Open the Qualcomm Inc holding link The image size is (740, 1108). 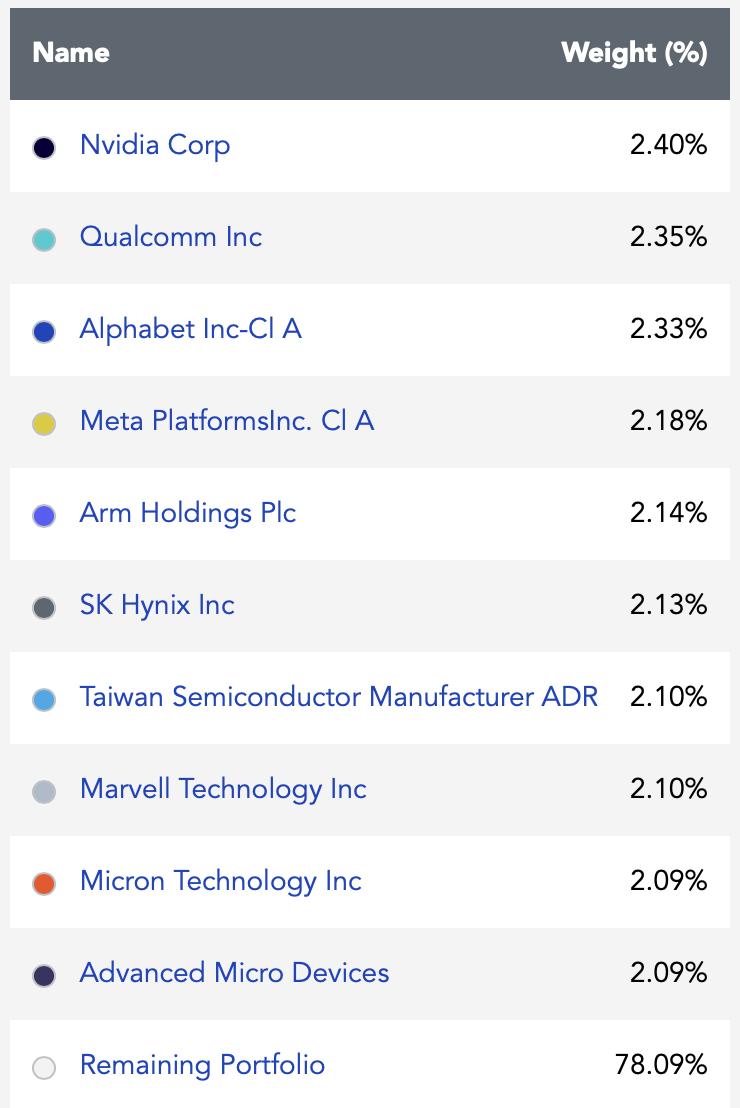click(x=170, y=237)
